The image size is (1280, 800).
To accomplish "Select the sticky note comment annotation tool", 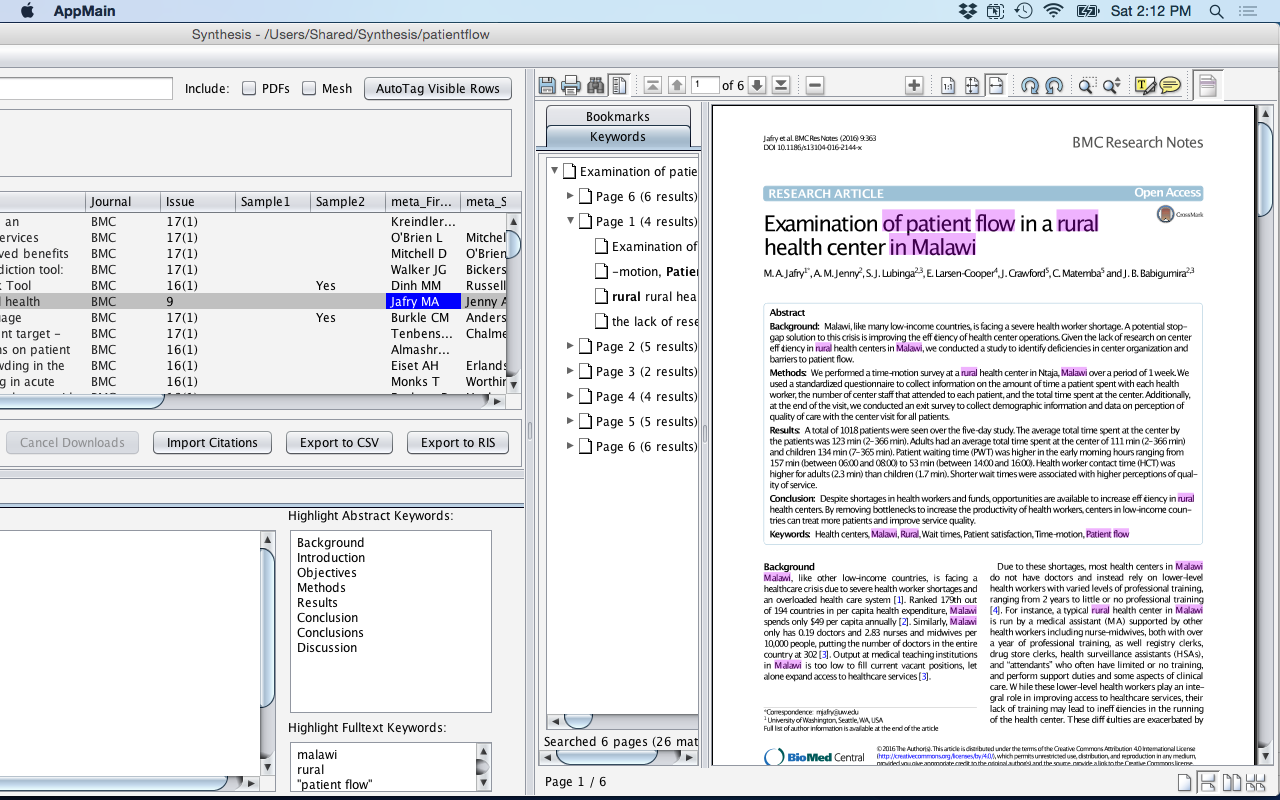I will click(1170, 86).
